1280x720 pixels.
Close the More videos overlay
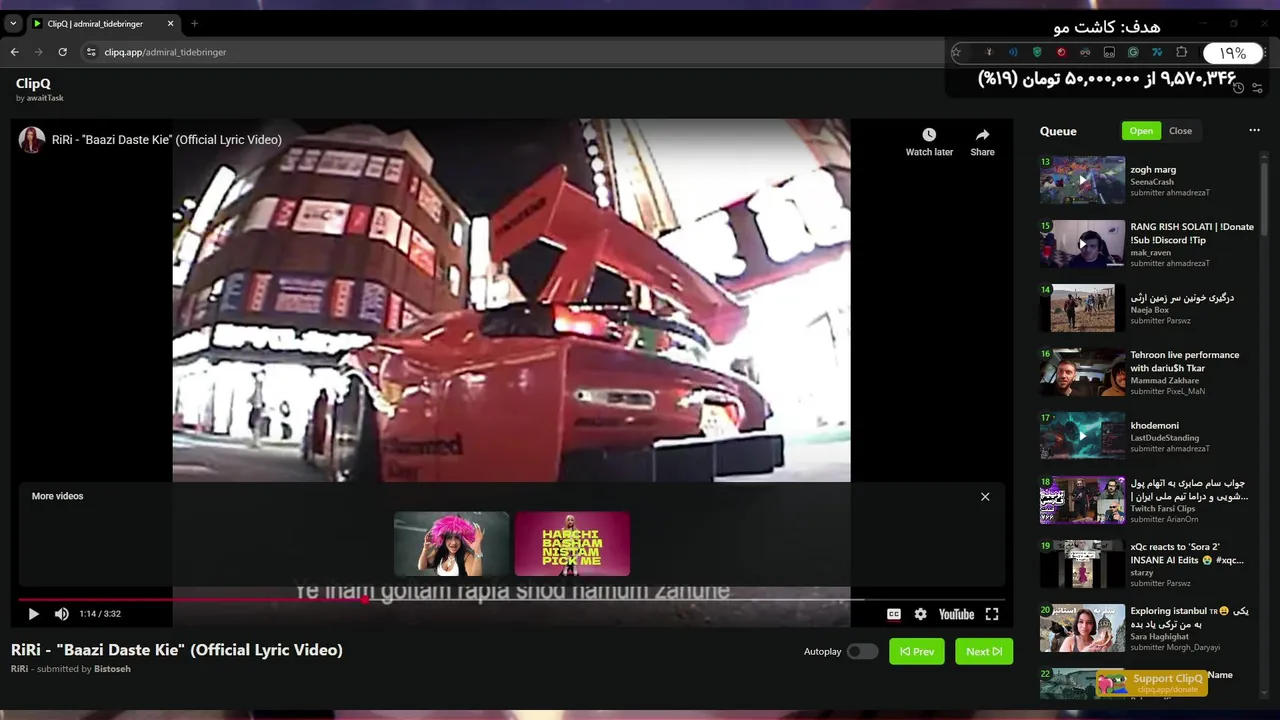985,496
